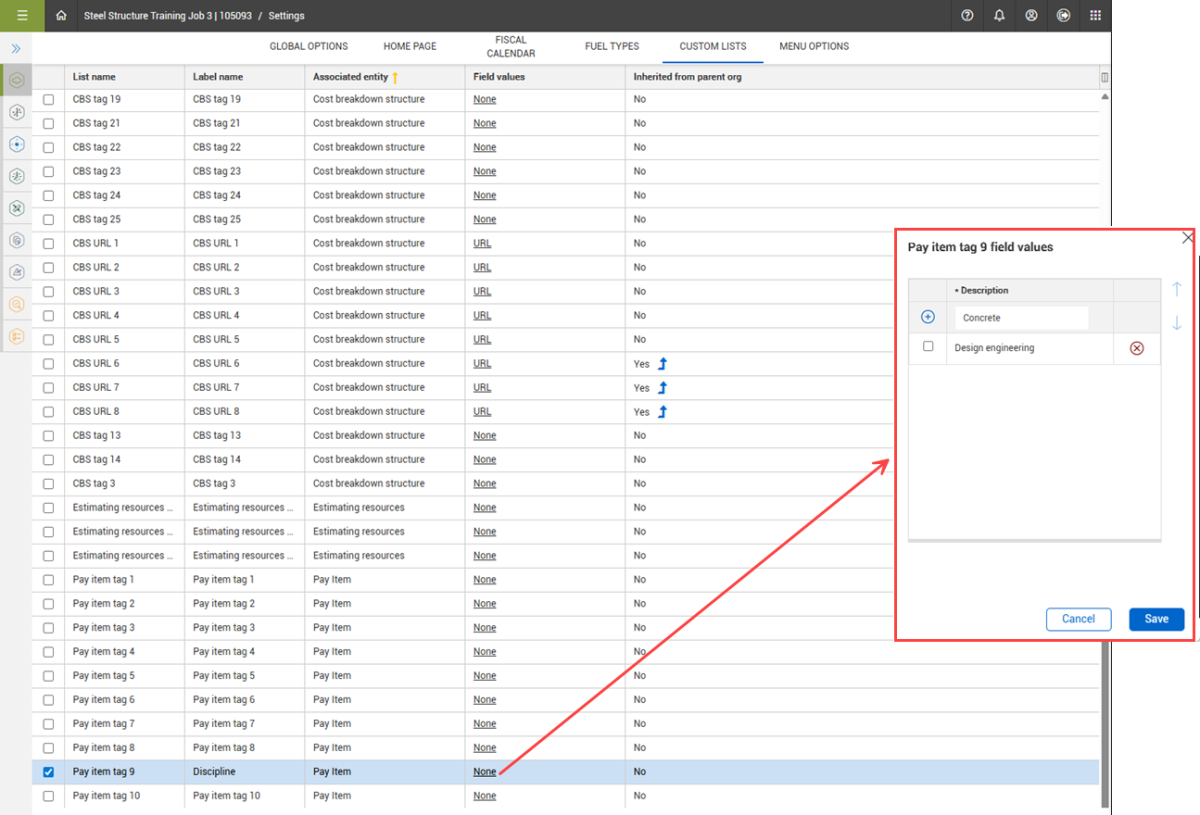Expand the left sidebar with double chevron
Image resolution: width=1200 pixels, height=815 pixels.
[x=16, y=48]
